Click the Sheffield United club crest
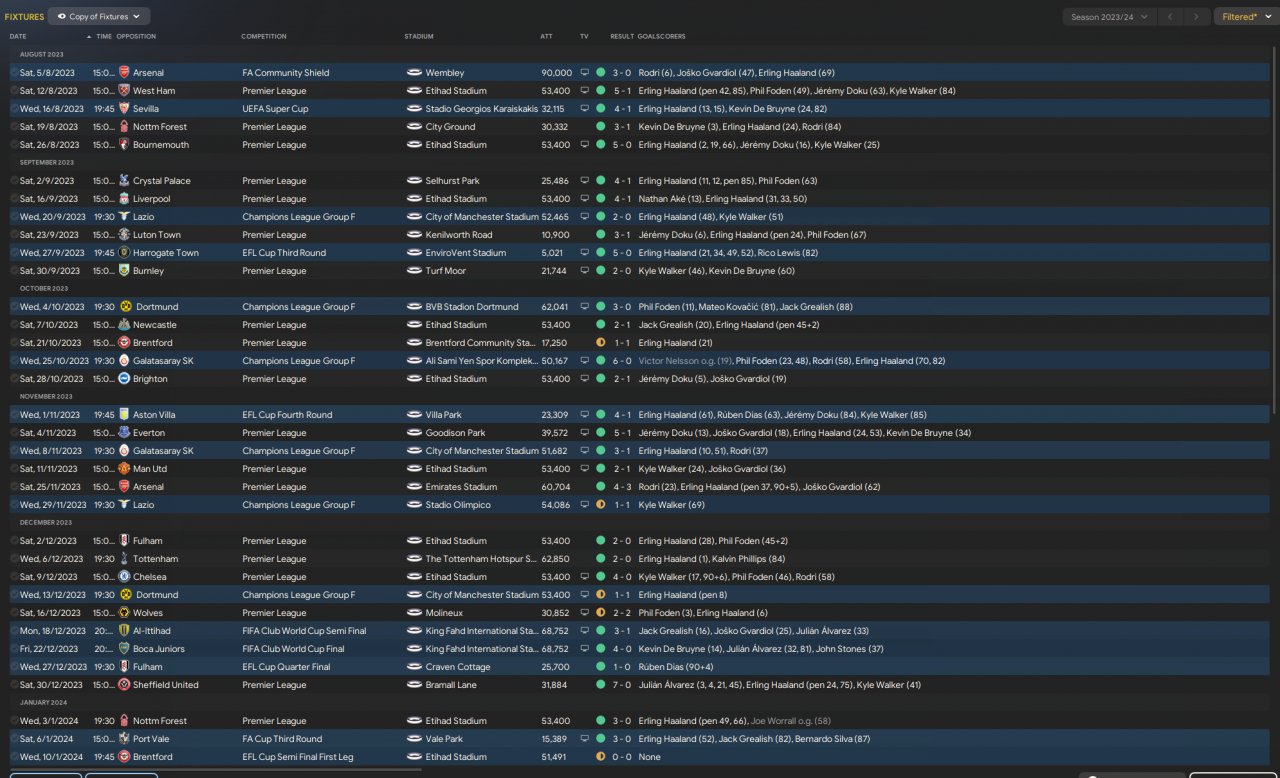This screenshot has height=778, width=1280. coord(124,685)
